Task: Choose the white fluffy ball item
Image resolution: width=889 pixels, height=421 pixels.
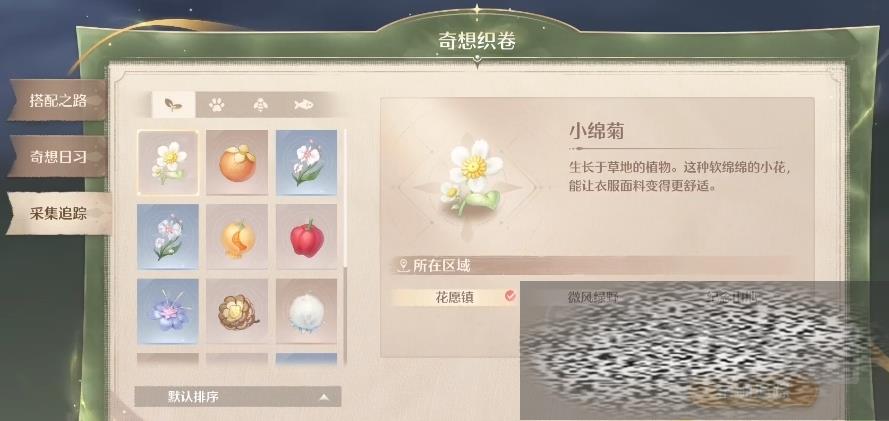Action: 307,311
